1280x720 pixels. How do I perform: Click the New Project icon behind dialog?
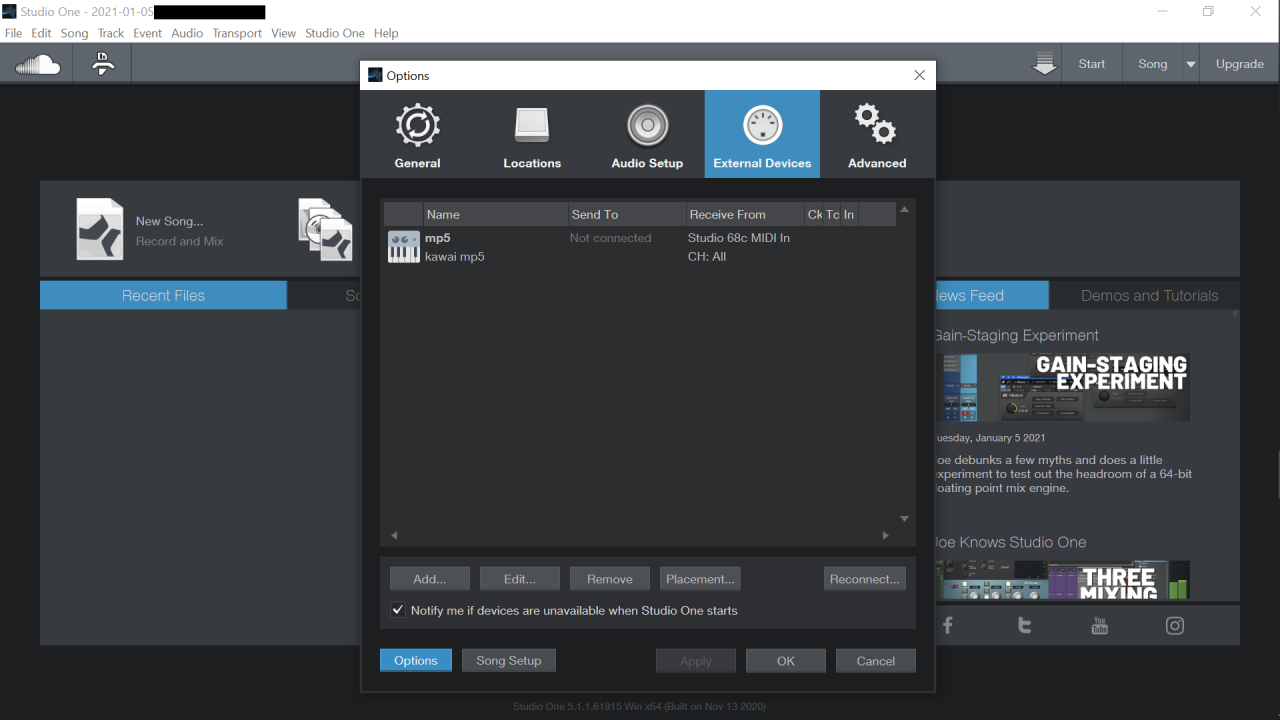[326, 229]
